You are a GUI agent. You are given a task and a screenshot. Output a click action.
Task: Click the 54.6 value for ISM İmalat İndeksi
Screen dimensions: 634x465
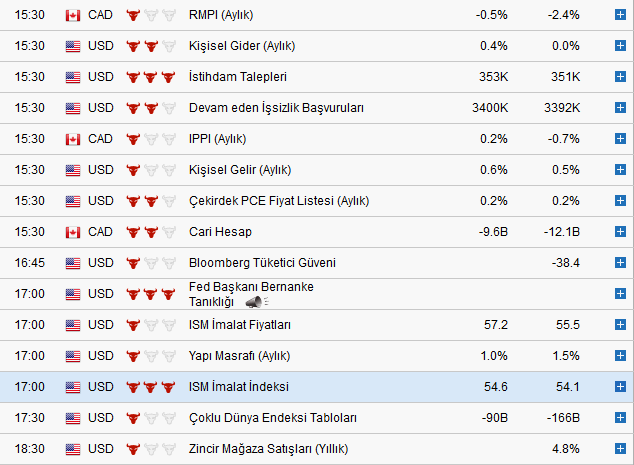tap(493, 387)
